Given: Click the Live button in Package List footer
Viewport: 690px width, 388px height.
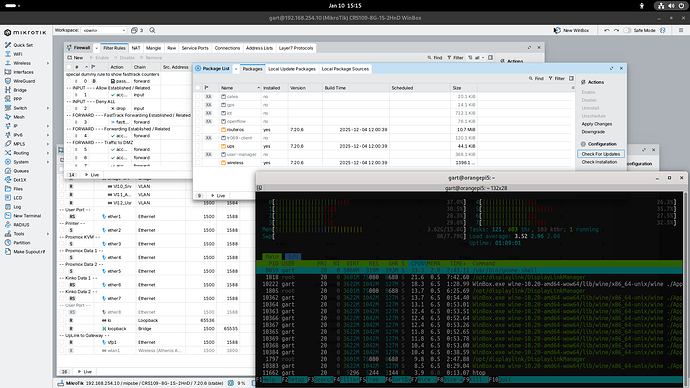Looking at the screenshot, I should pos(218,196).
